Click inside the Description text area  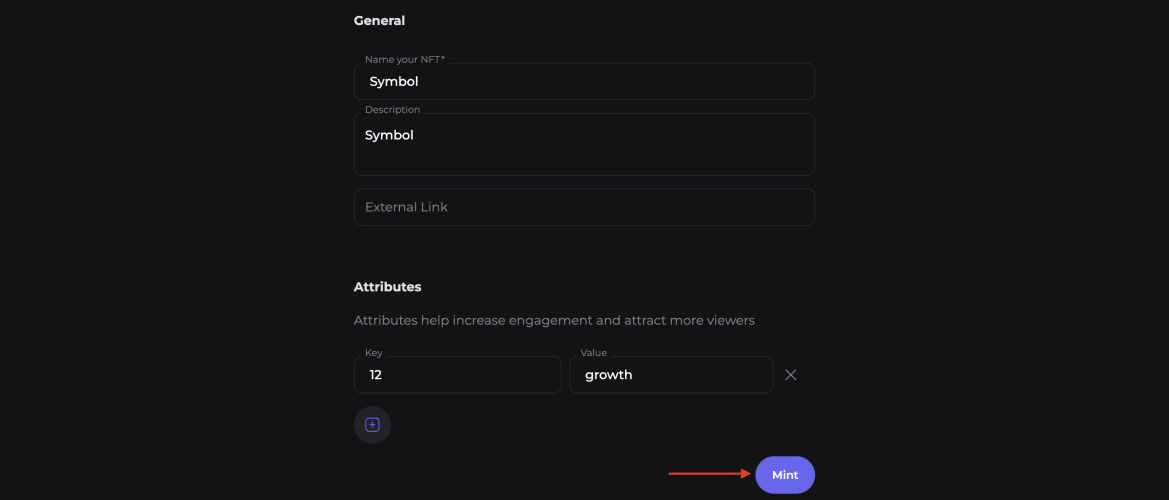pos(584,145)
